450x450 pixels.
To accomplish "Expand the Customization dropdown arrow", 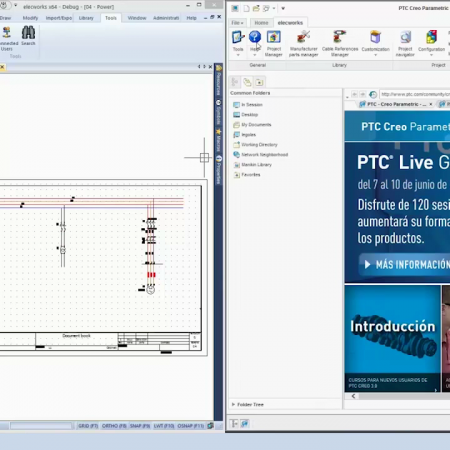I will 375,55.
